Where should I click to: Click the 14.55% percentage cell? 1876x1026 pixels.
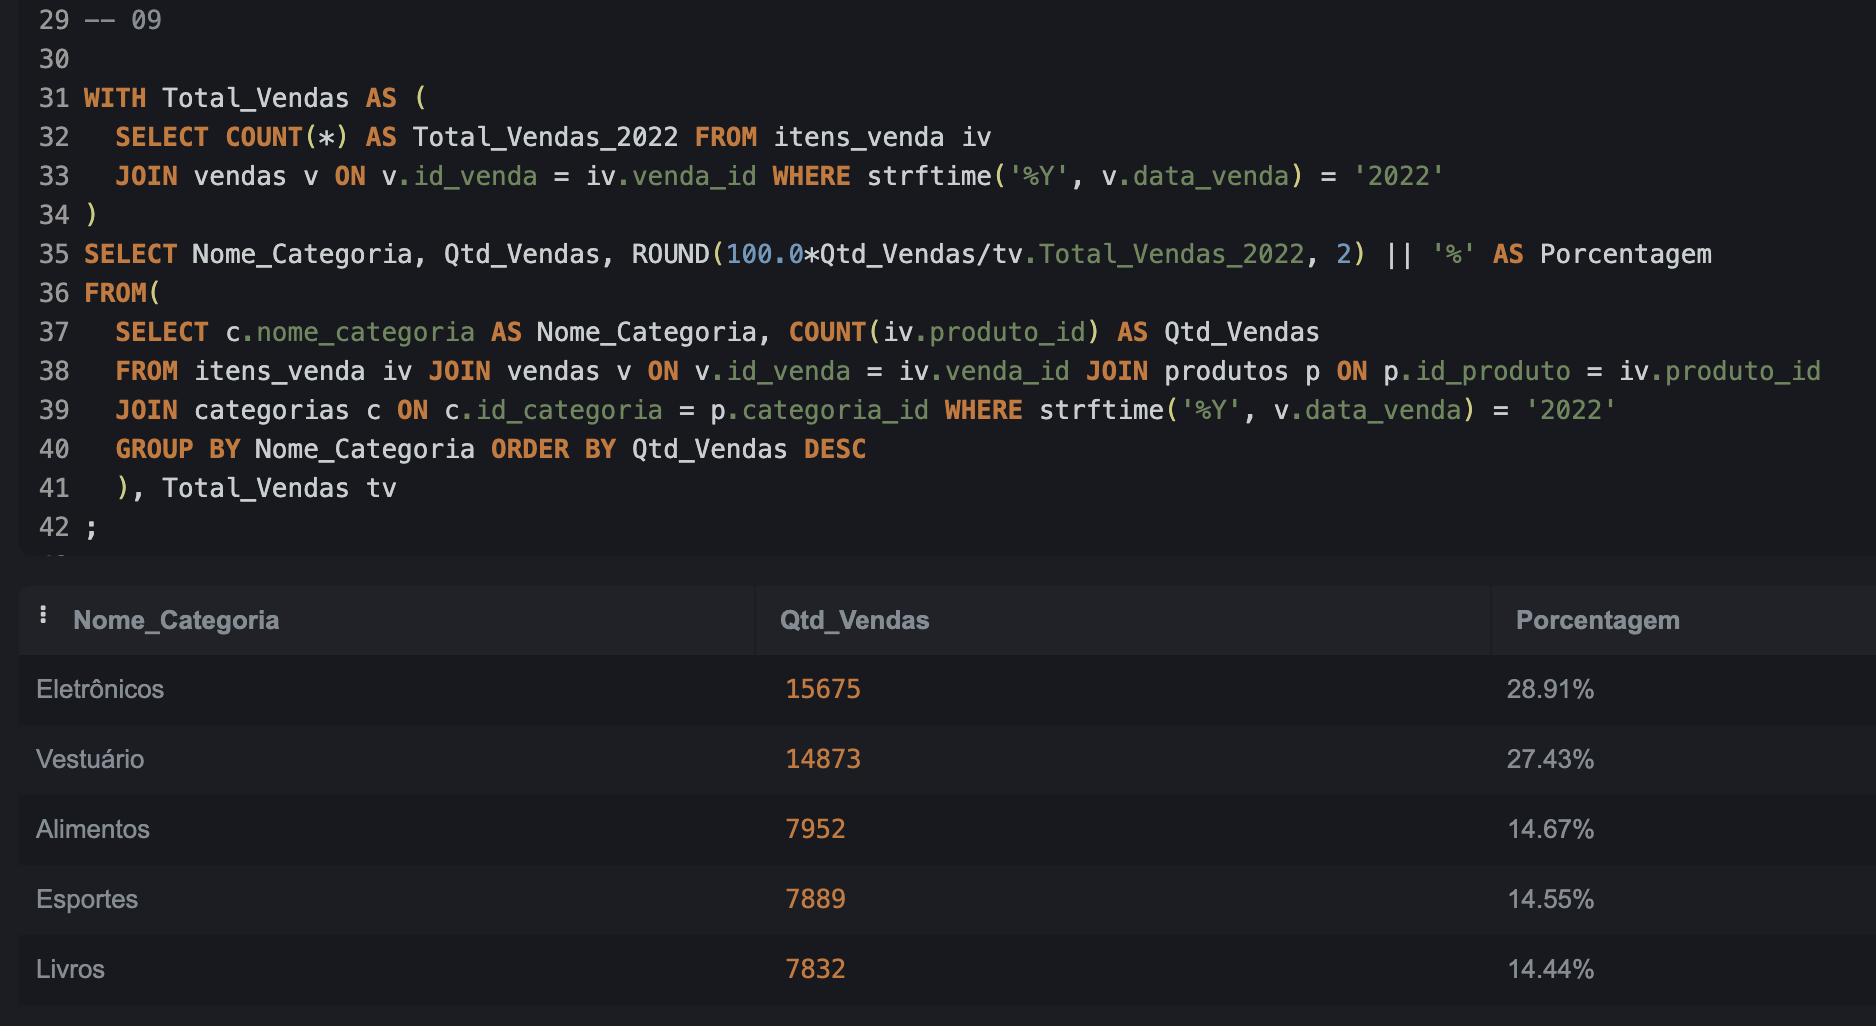(x=1550, y=899)
